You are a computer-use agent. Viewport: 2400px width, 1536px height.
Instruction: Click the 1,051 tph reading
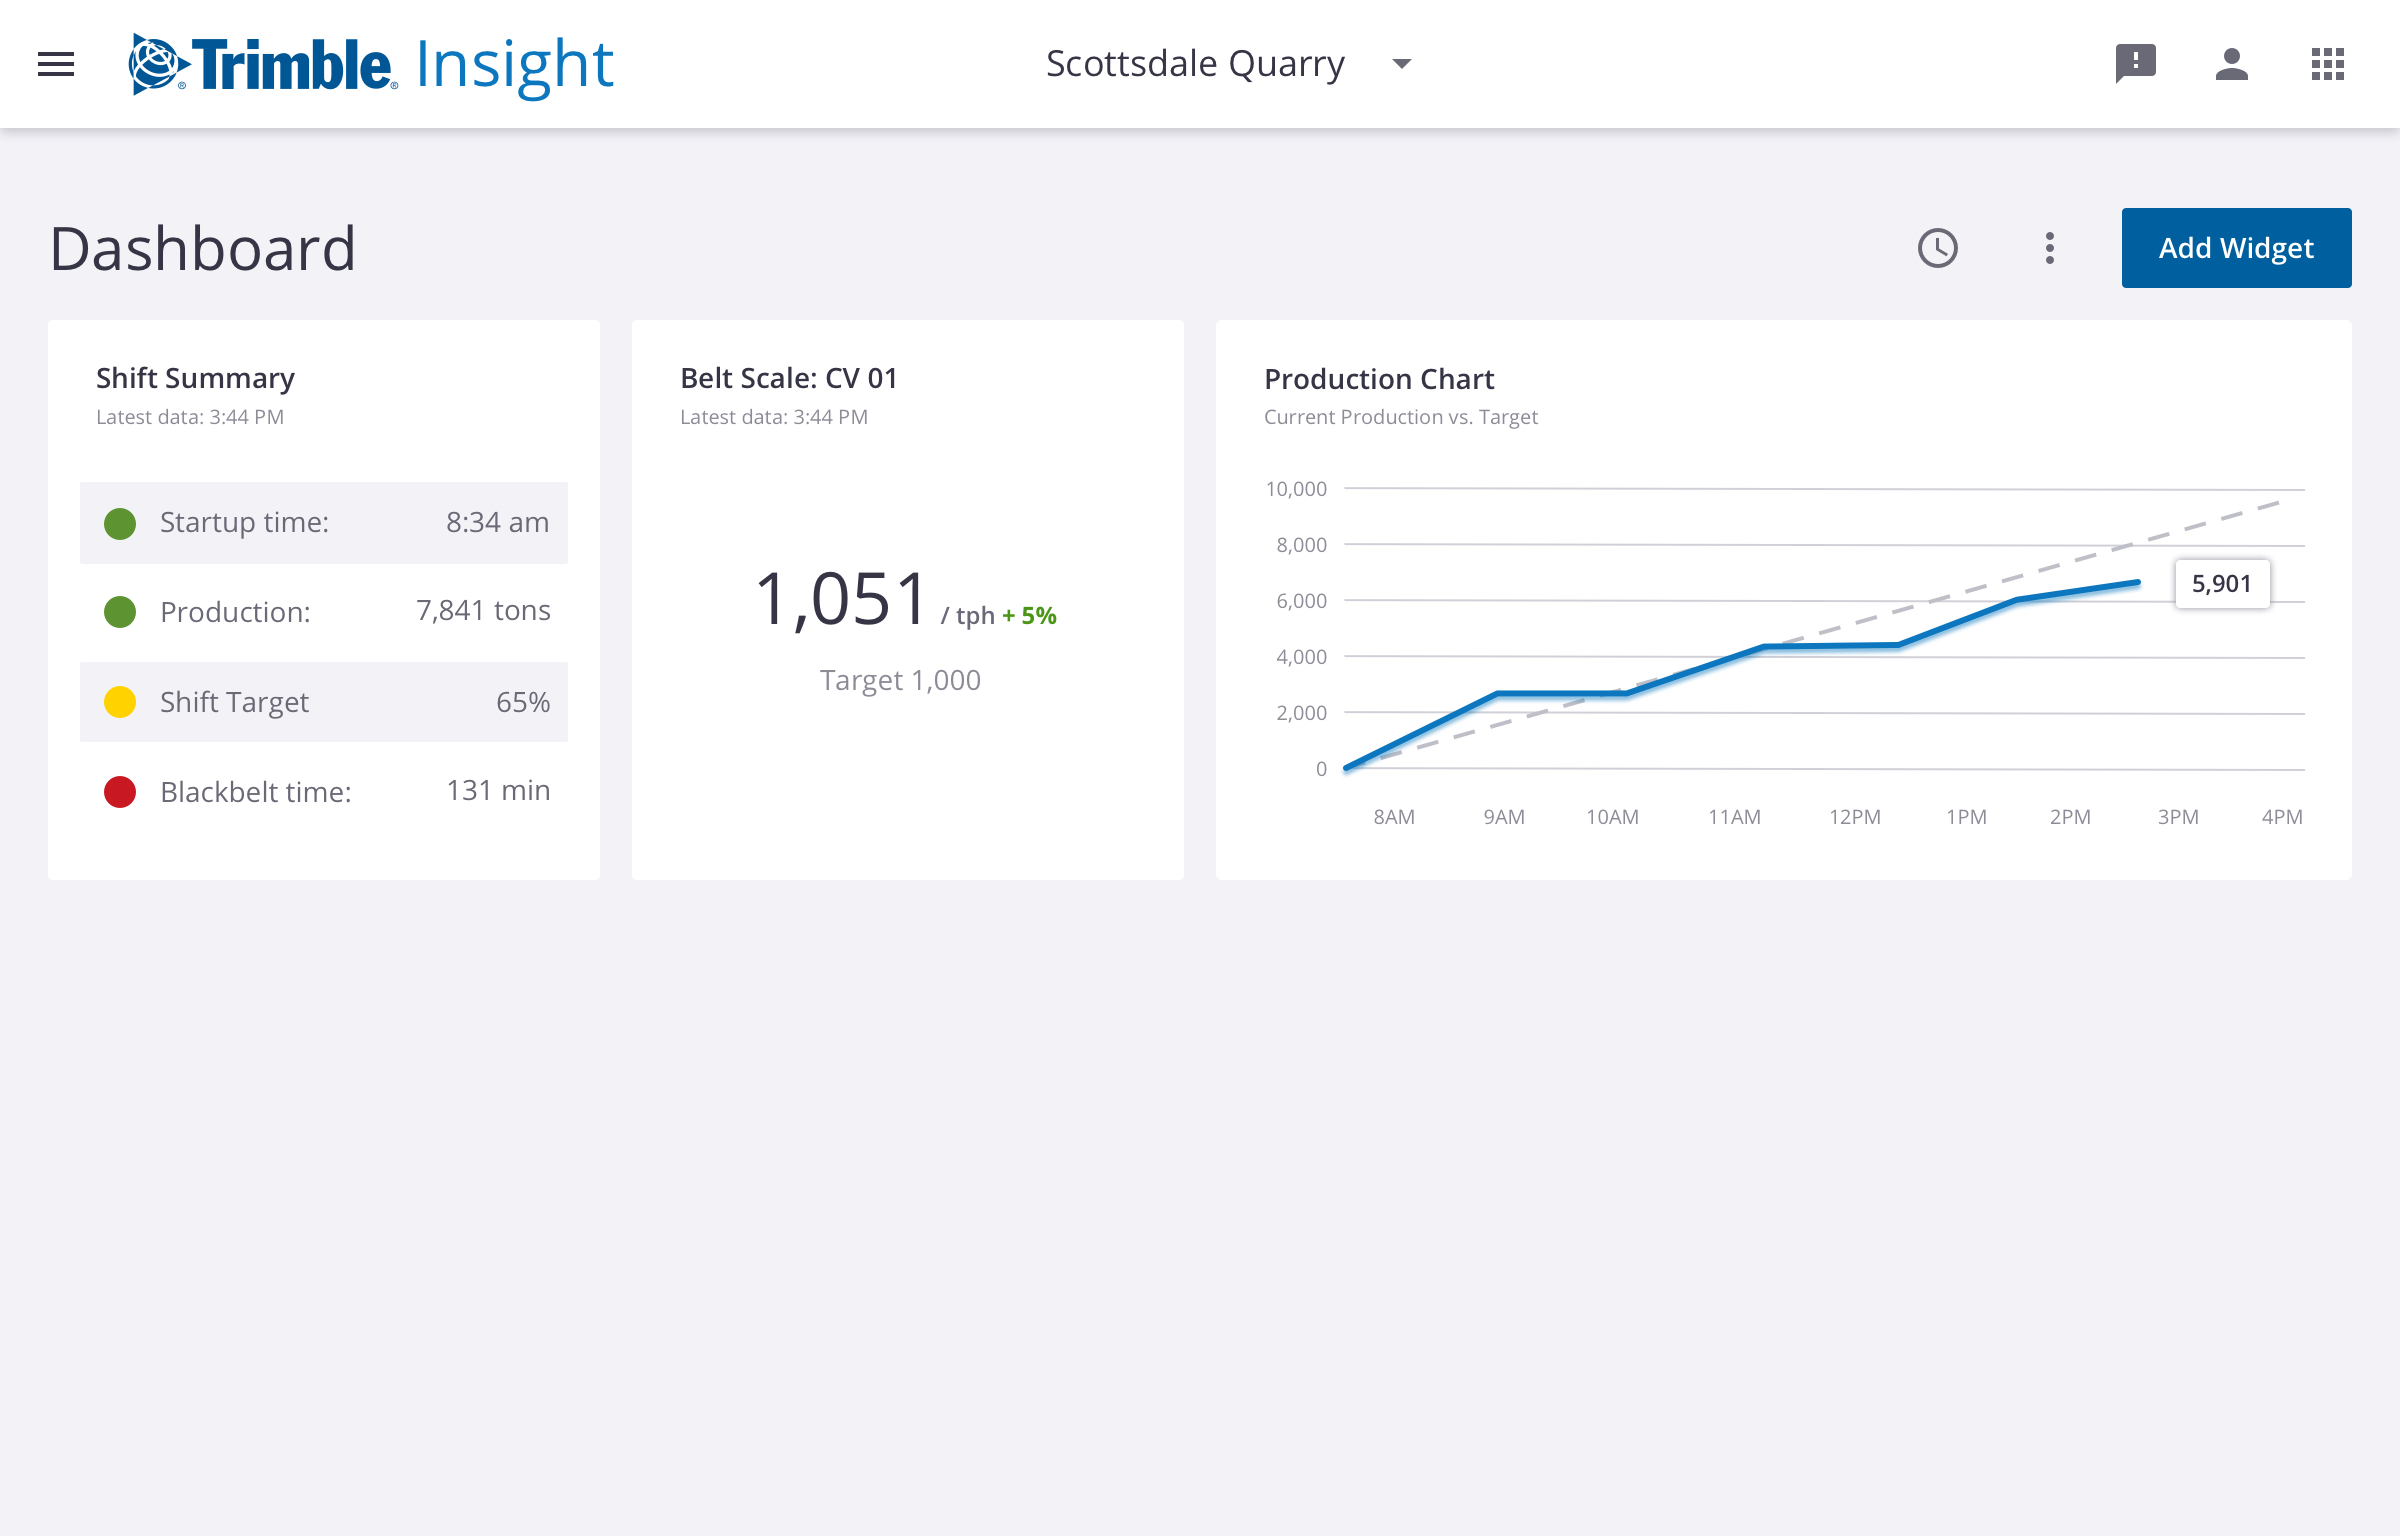click(842, 600)
